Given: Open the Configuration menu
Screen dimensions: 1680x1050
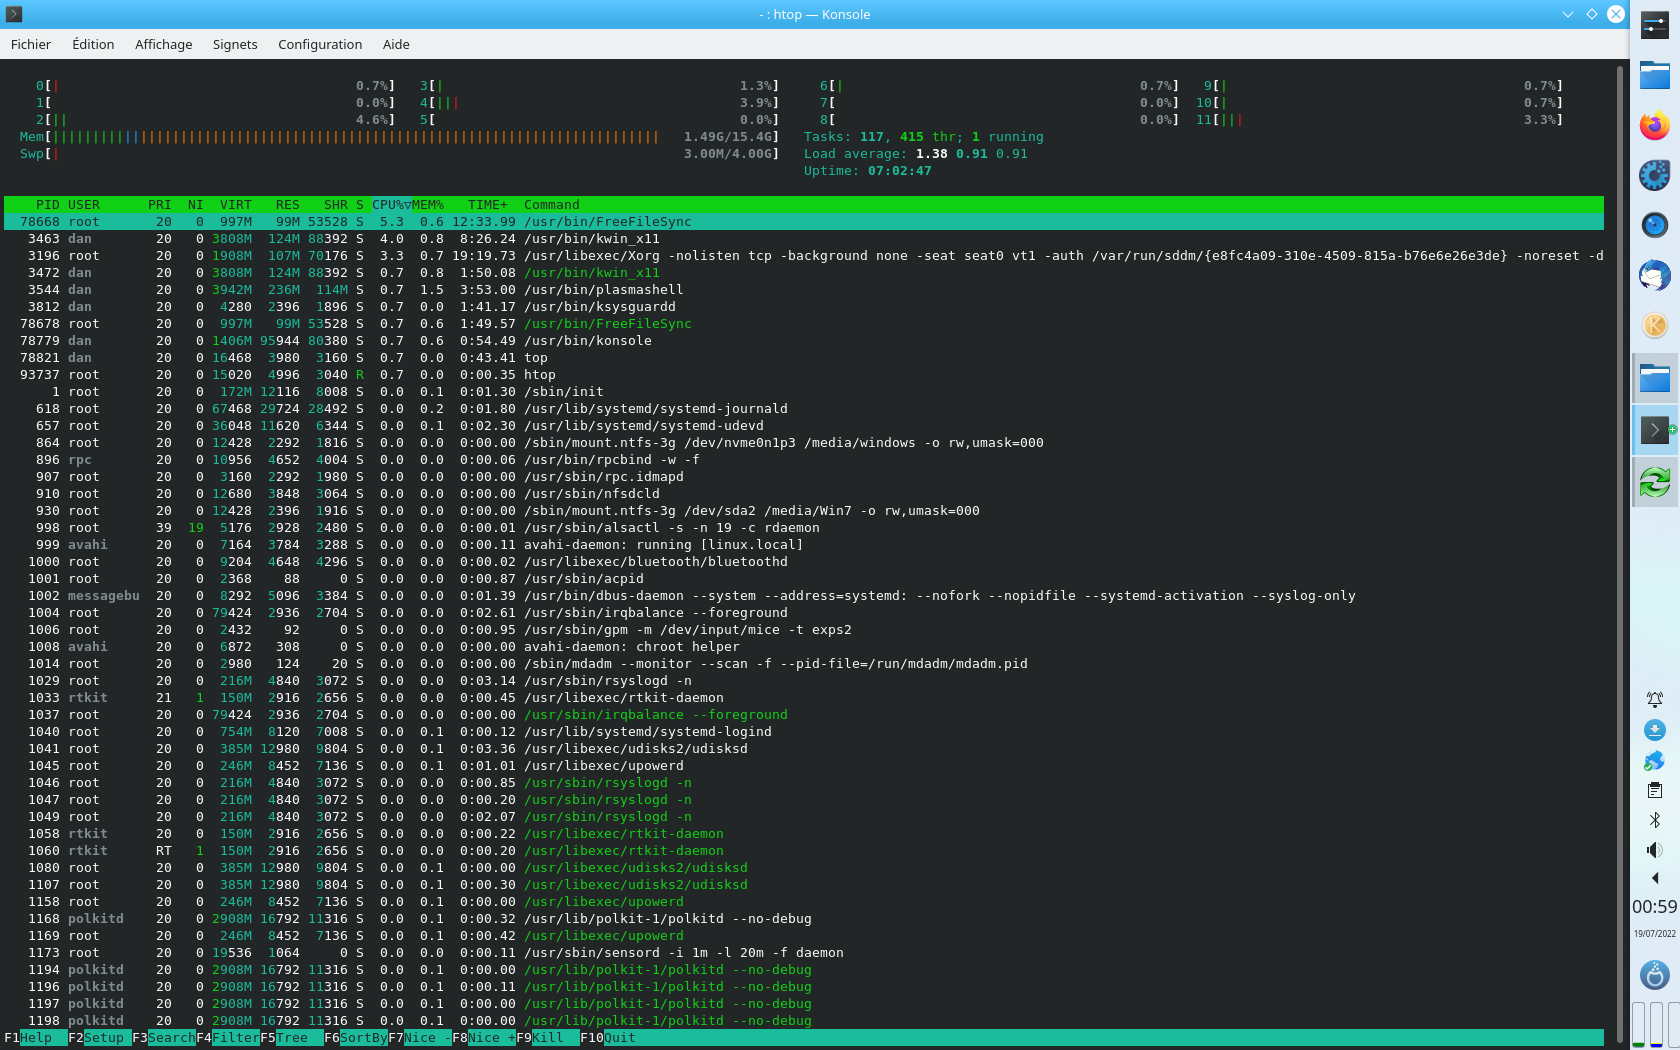Looking at the screenshot, I should pos(320,44).
